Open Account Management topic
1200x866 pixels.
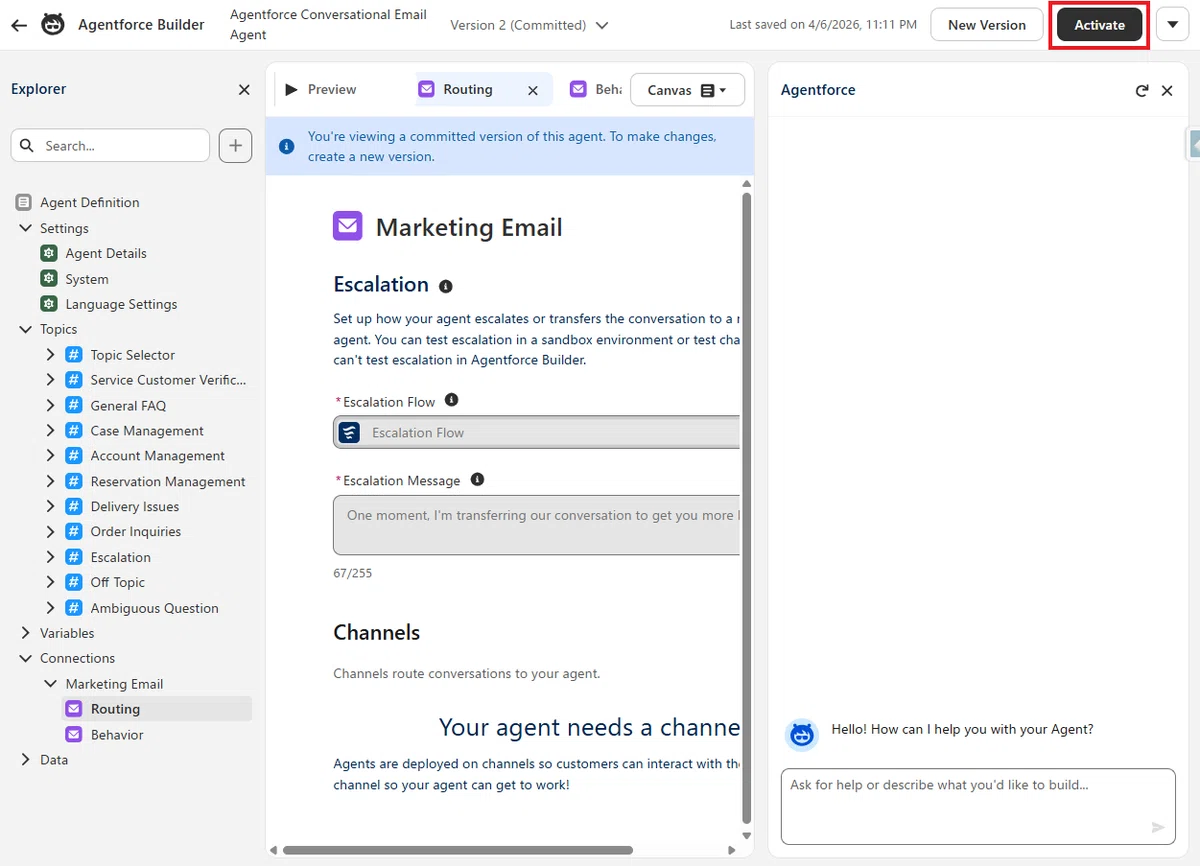[158, 456]
